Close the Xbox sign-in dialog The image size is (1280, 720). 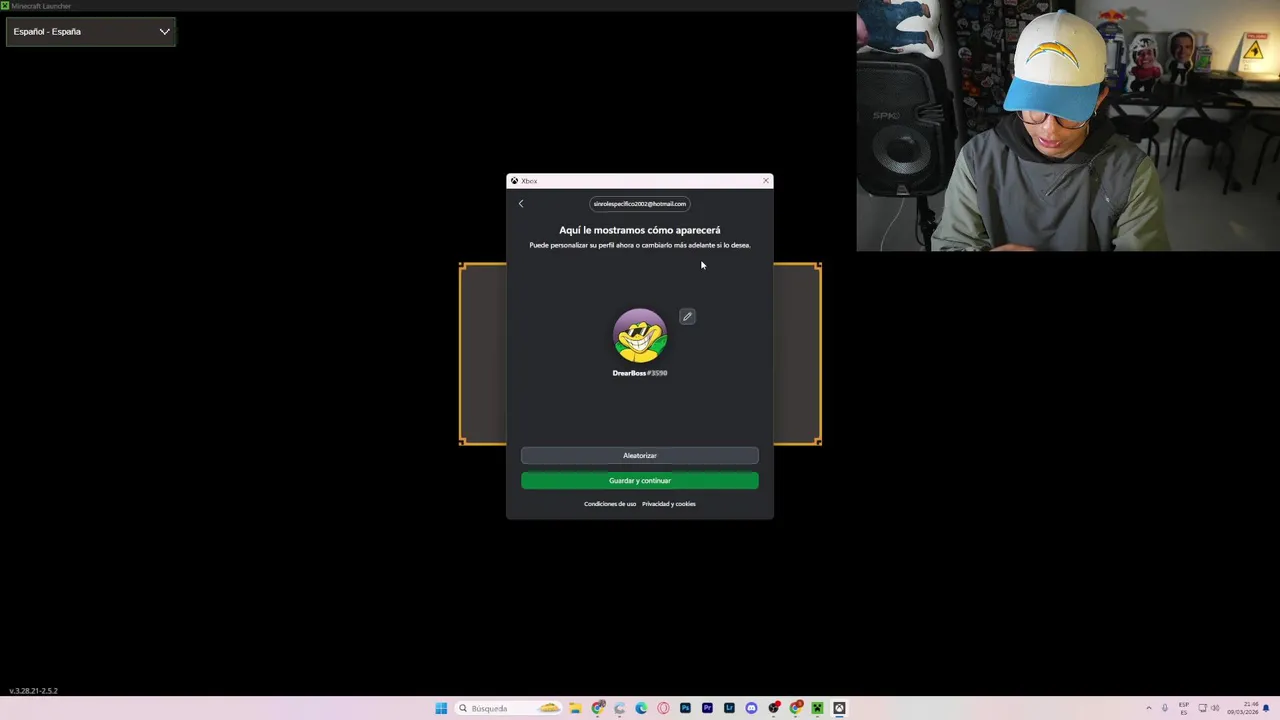pyautogui.click(x=766, y=181)
